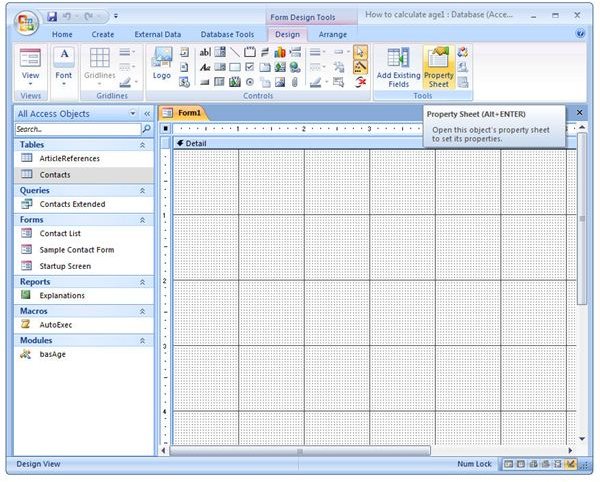Click in the navigation Search box

point(78,129)
